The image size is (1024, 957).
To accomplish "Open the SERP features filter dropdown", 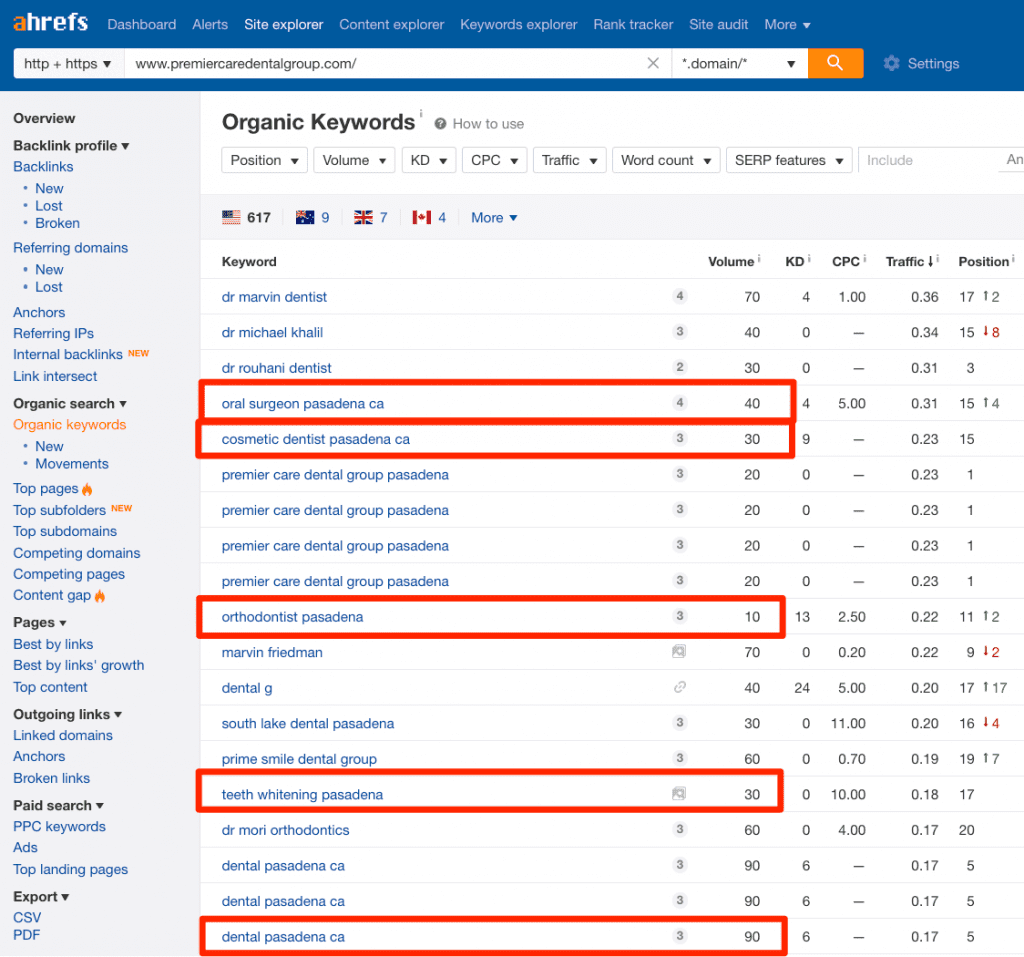I will (x=789, y=160).
